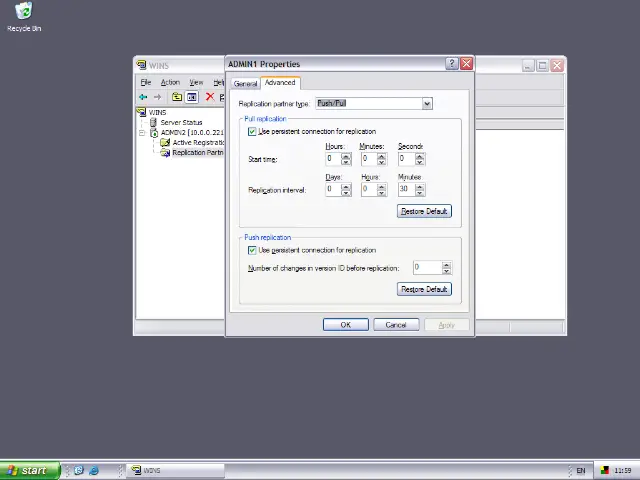This screenshot has width=640, height=480.
Task: Open the Replication partner type dropdown
Action: (427, 104)
